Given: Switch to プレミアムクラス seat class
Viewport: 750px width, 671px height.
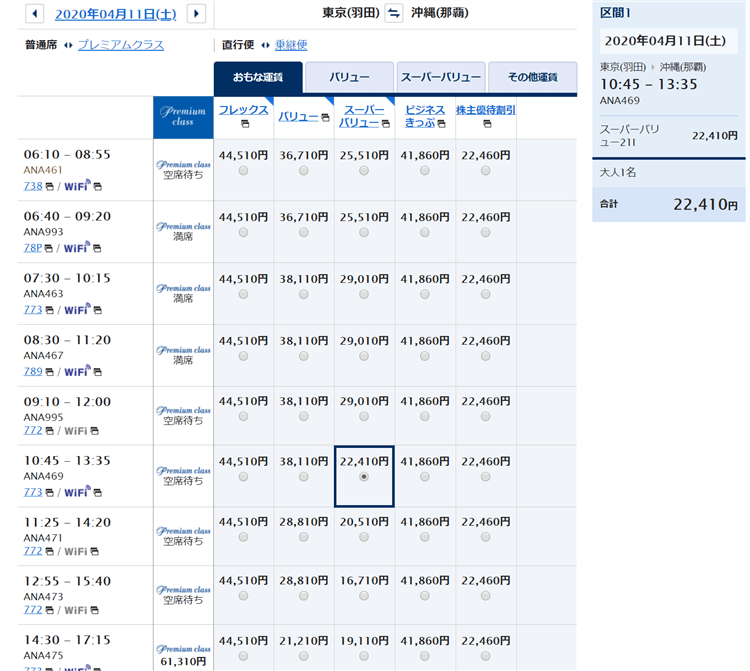Looking at the screenshot, I should (120, 45).
